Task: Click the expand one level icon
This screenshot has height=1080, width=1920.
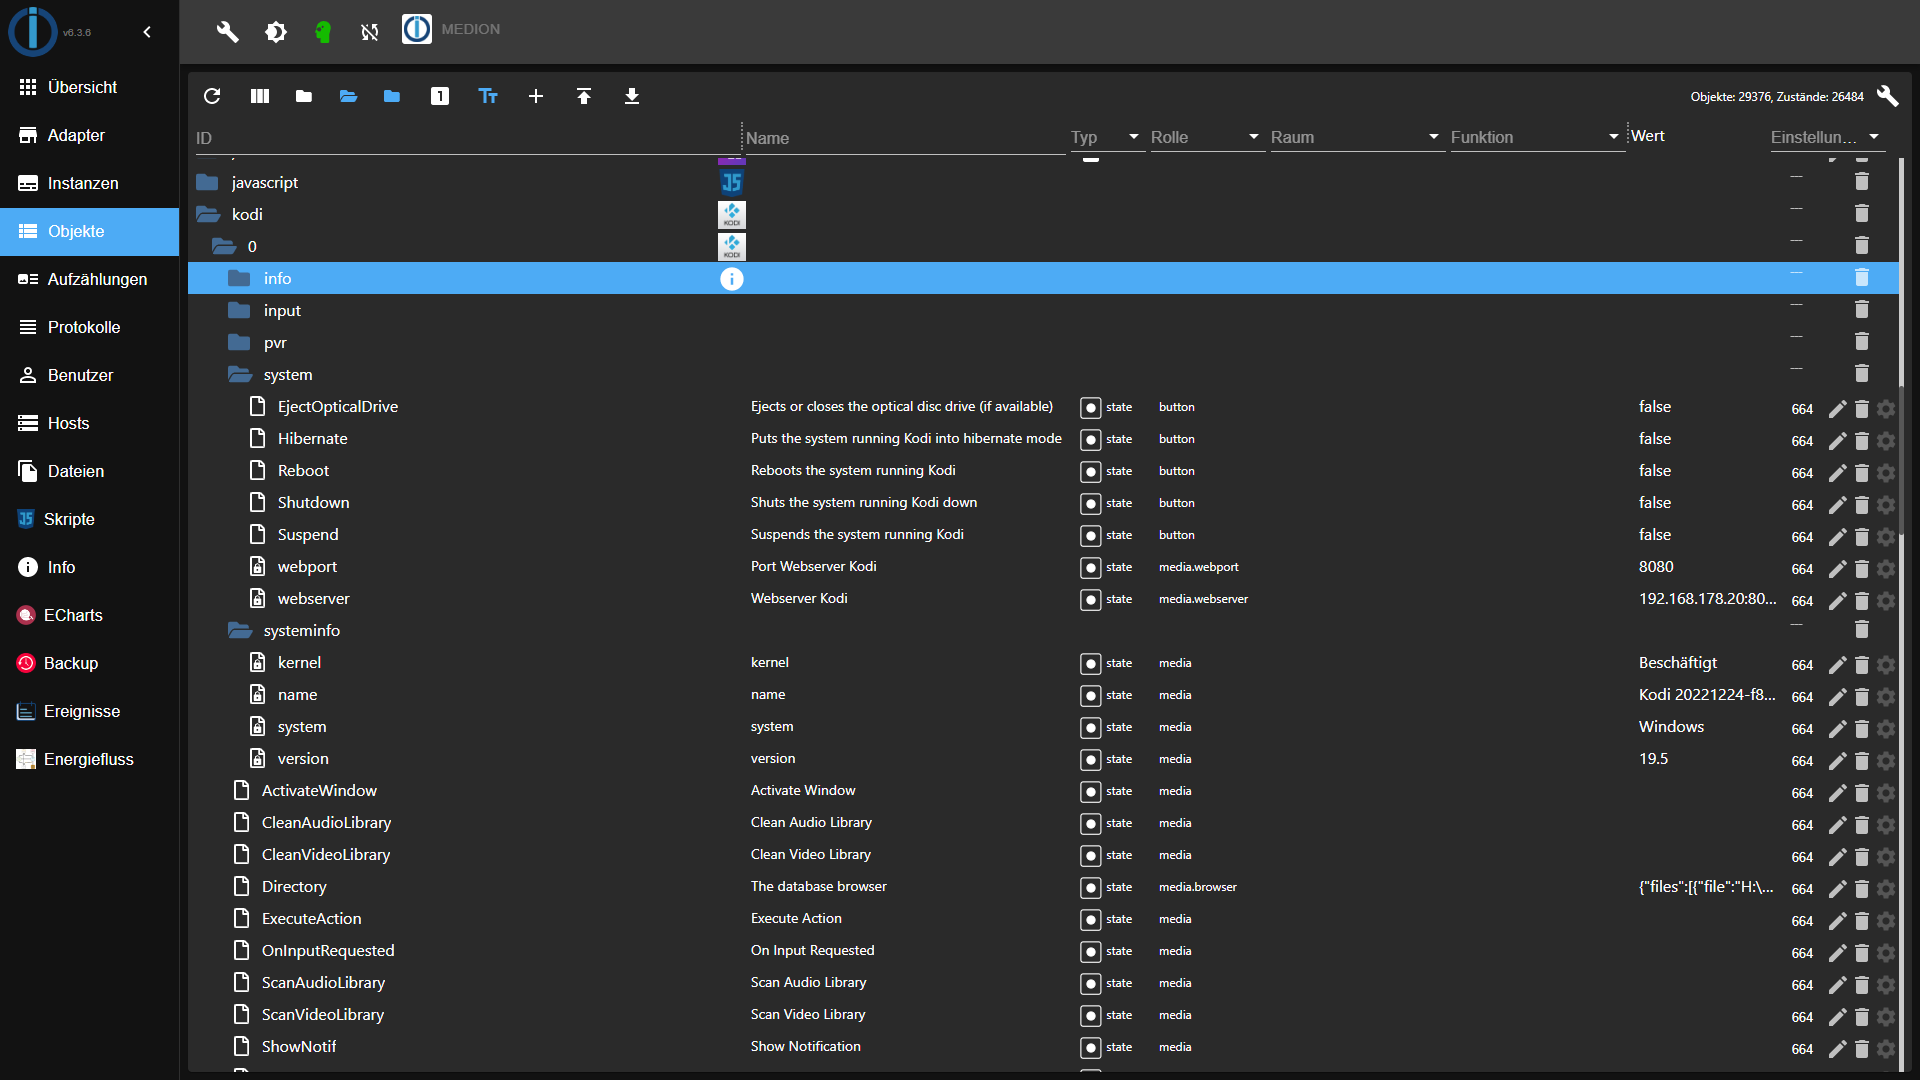Action: click(440, 96)
